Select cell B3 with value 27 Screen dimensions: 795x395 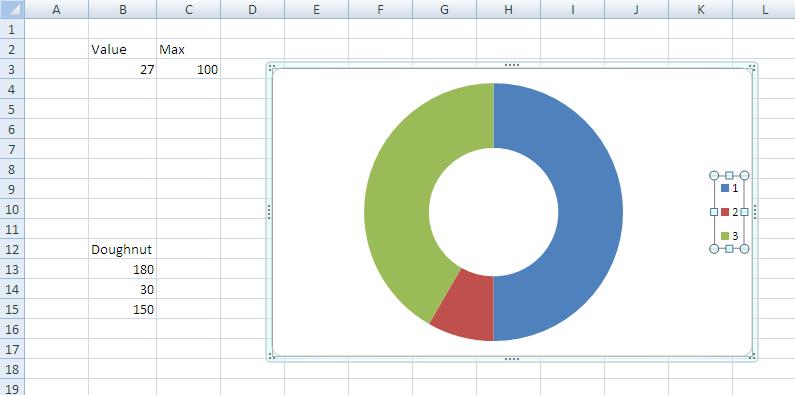122,69
